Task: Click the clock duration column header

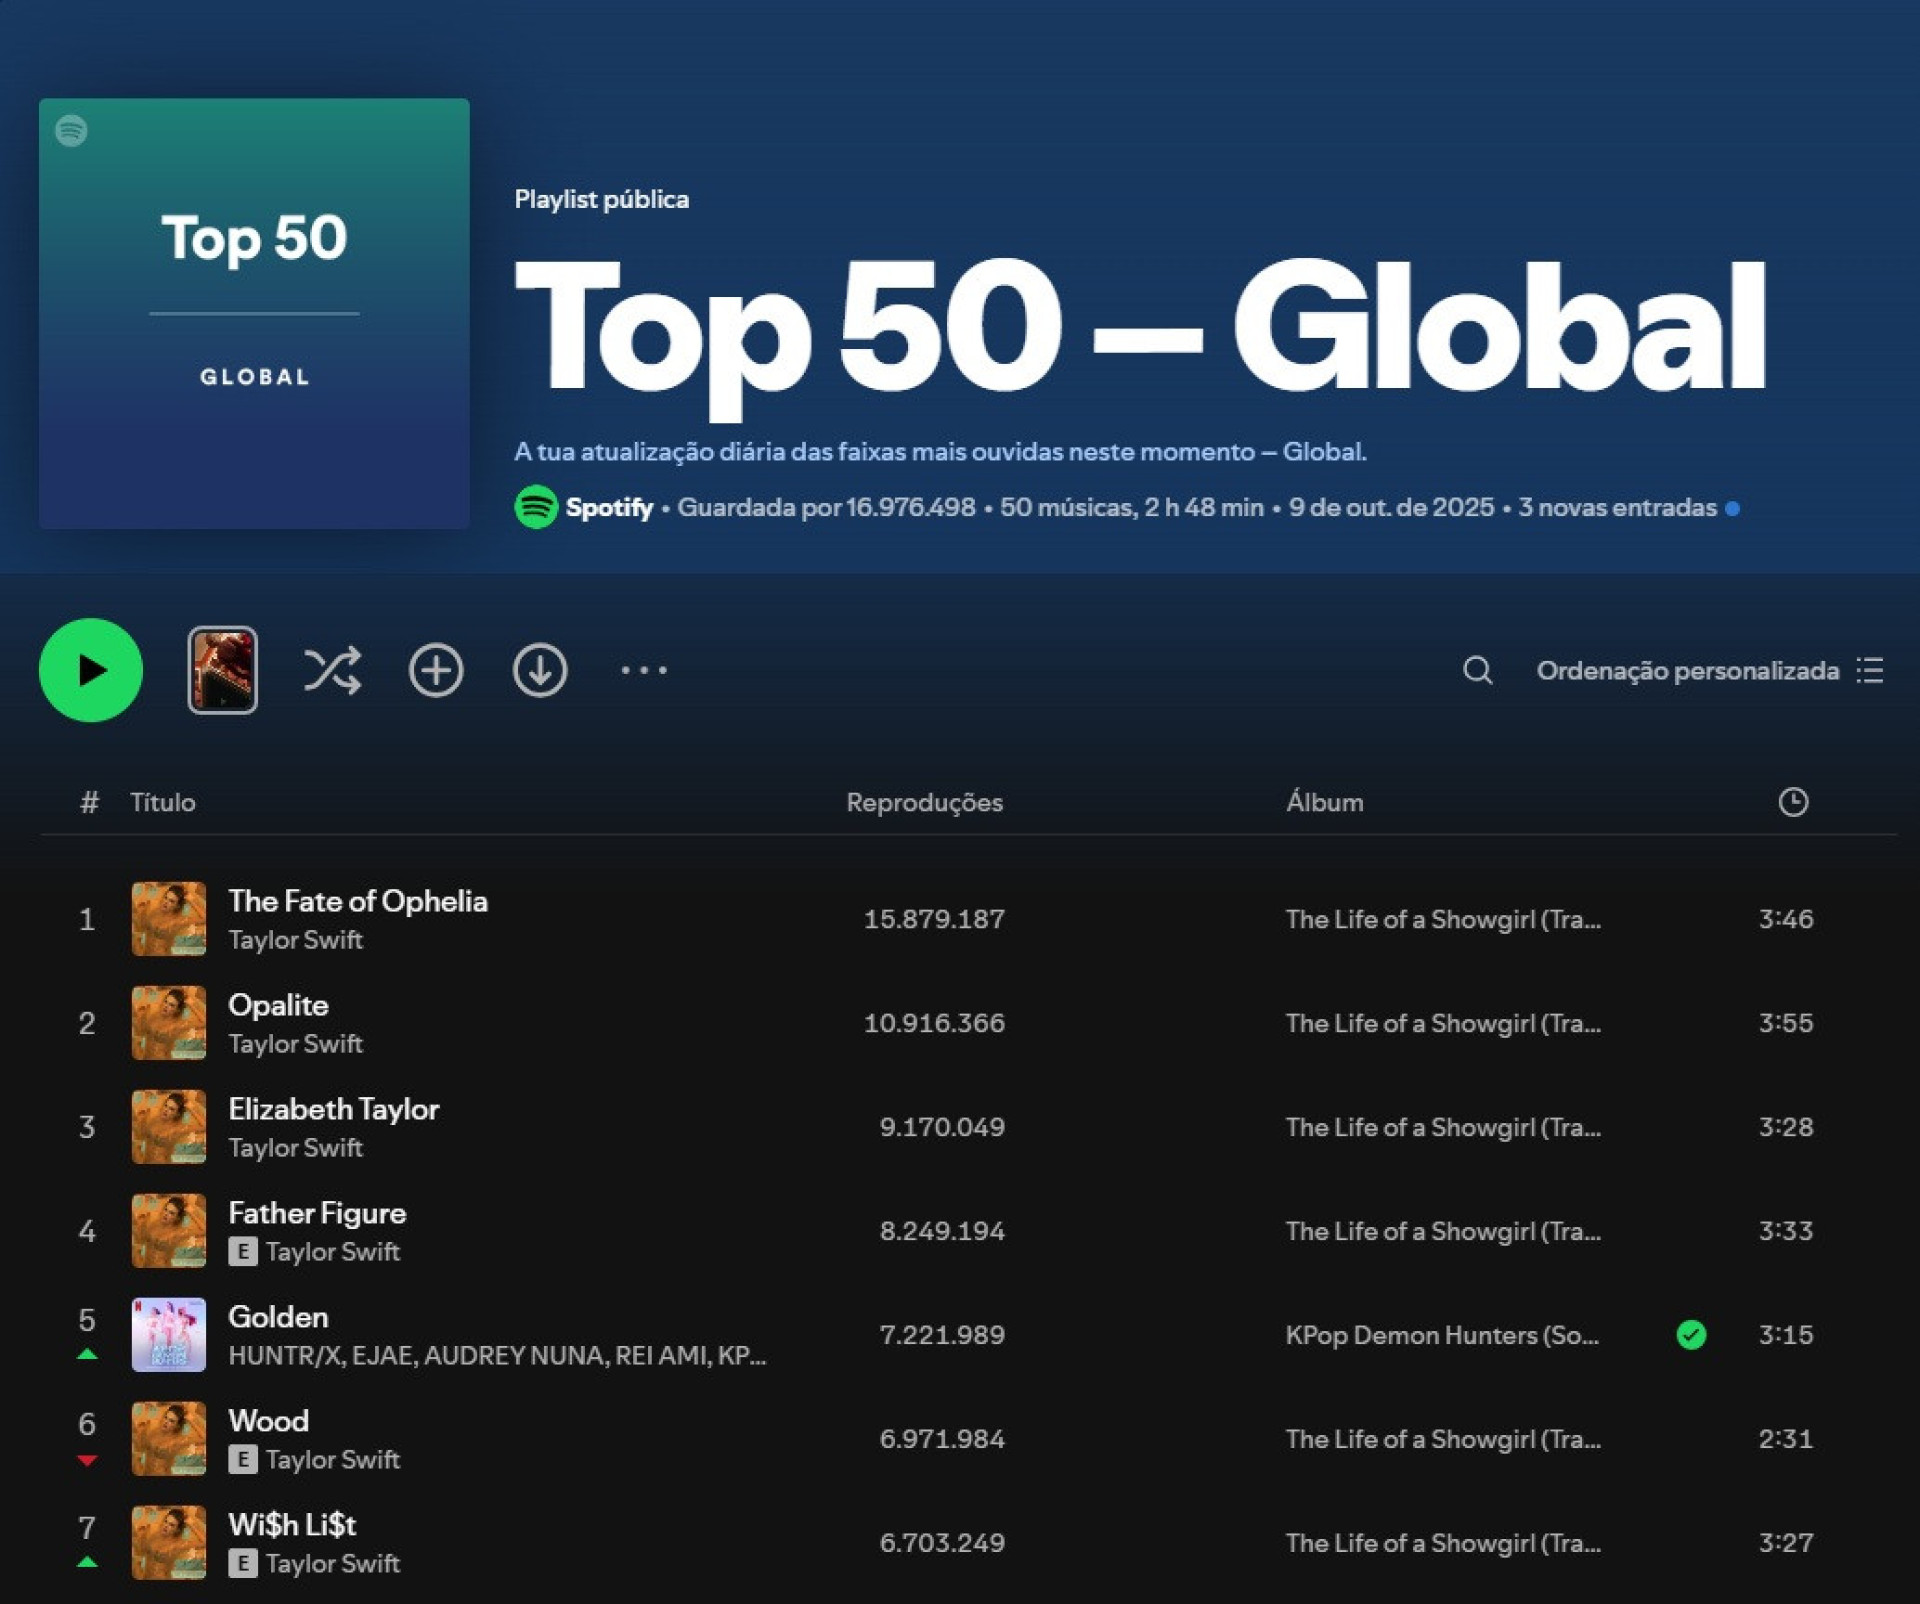Action: pos(1793,802)
